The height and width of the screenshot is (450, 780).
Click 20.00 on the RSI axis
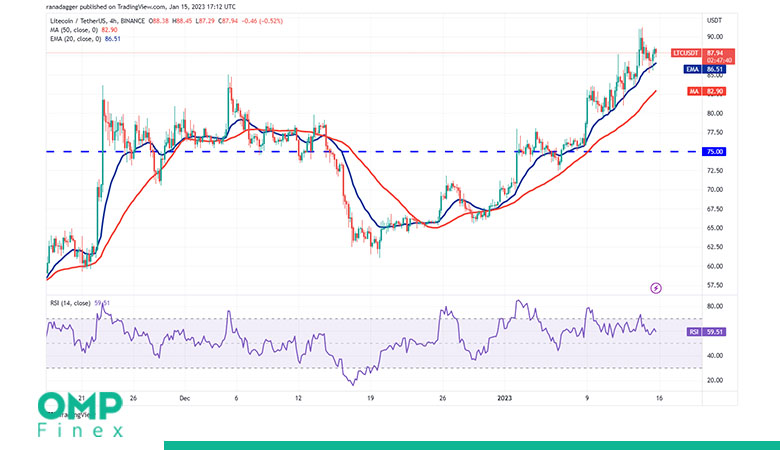[715, 380]
